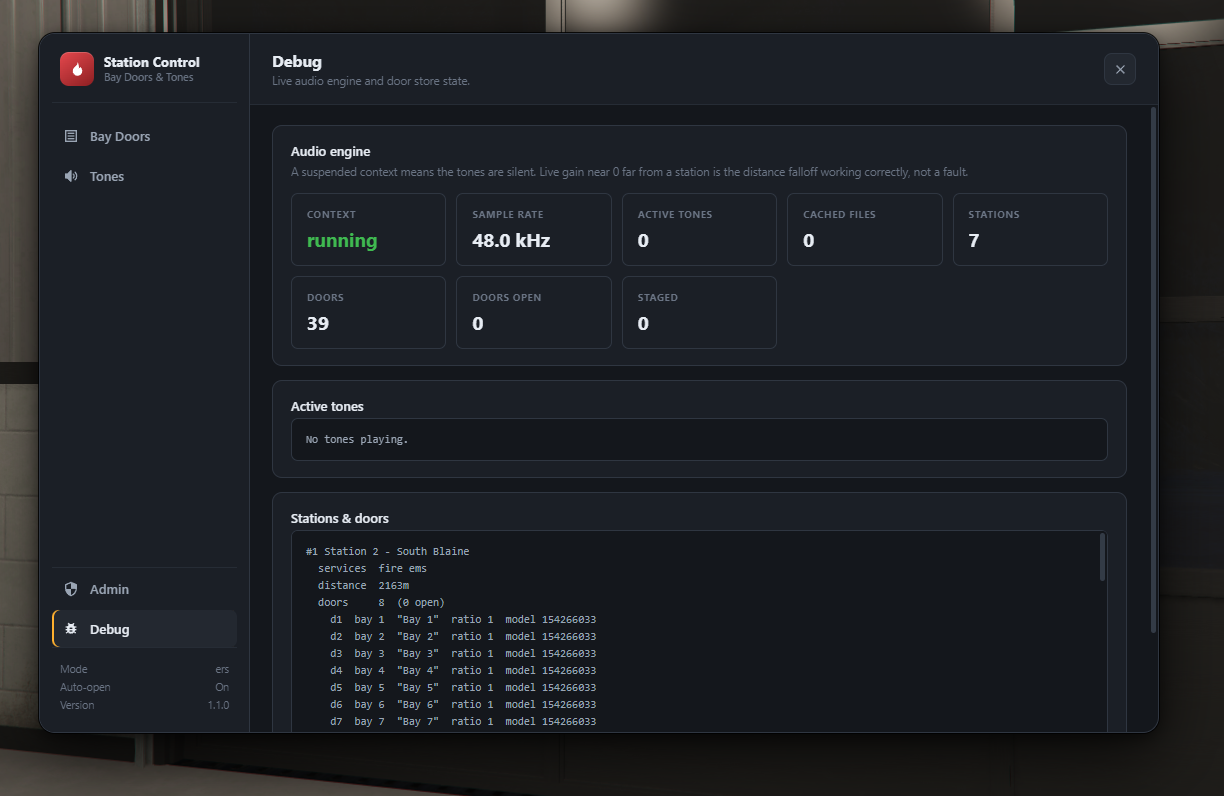Click the d2 Bay 2 door row
Screen dimensions: 1224x796
tap(463, 636)
